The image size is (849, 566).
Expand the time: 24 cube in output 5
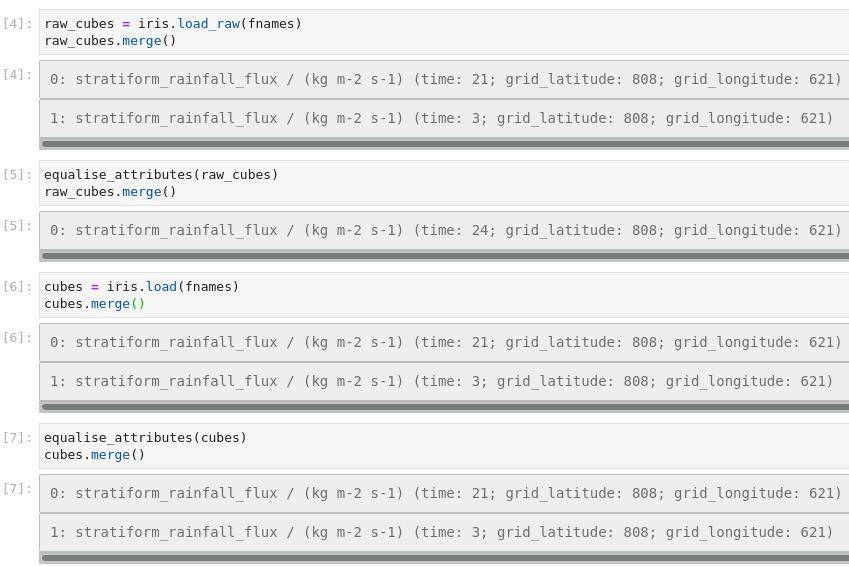tap(445, 231)
